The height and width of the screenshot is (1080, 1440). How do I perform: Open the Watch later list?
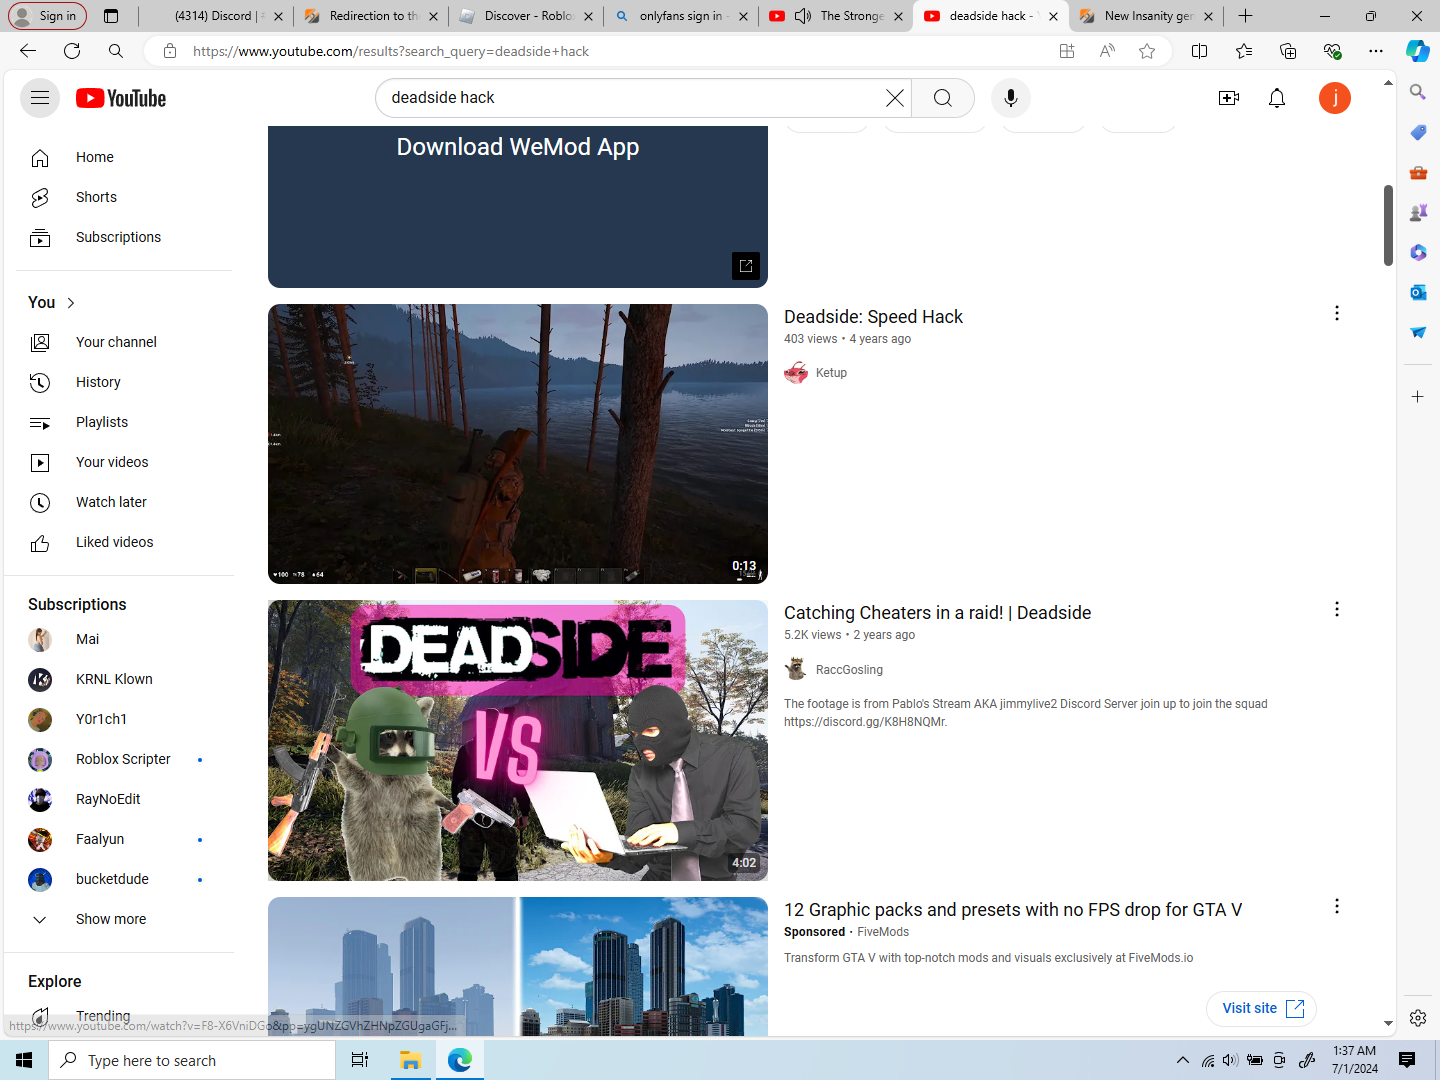click(x=124, y=502)
